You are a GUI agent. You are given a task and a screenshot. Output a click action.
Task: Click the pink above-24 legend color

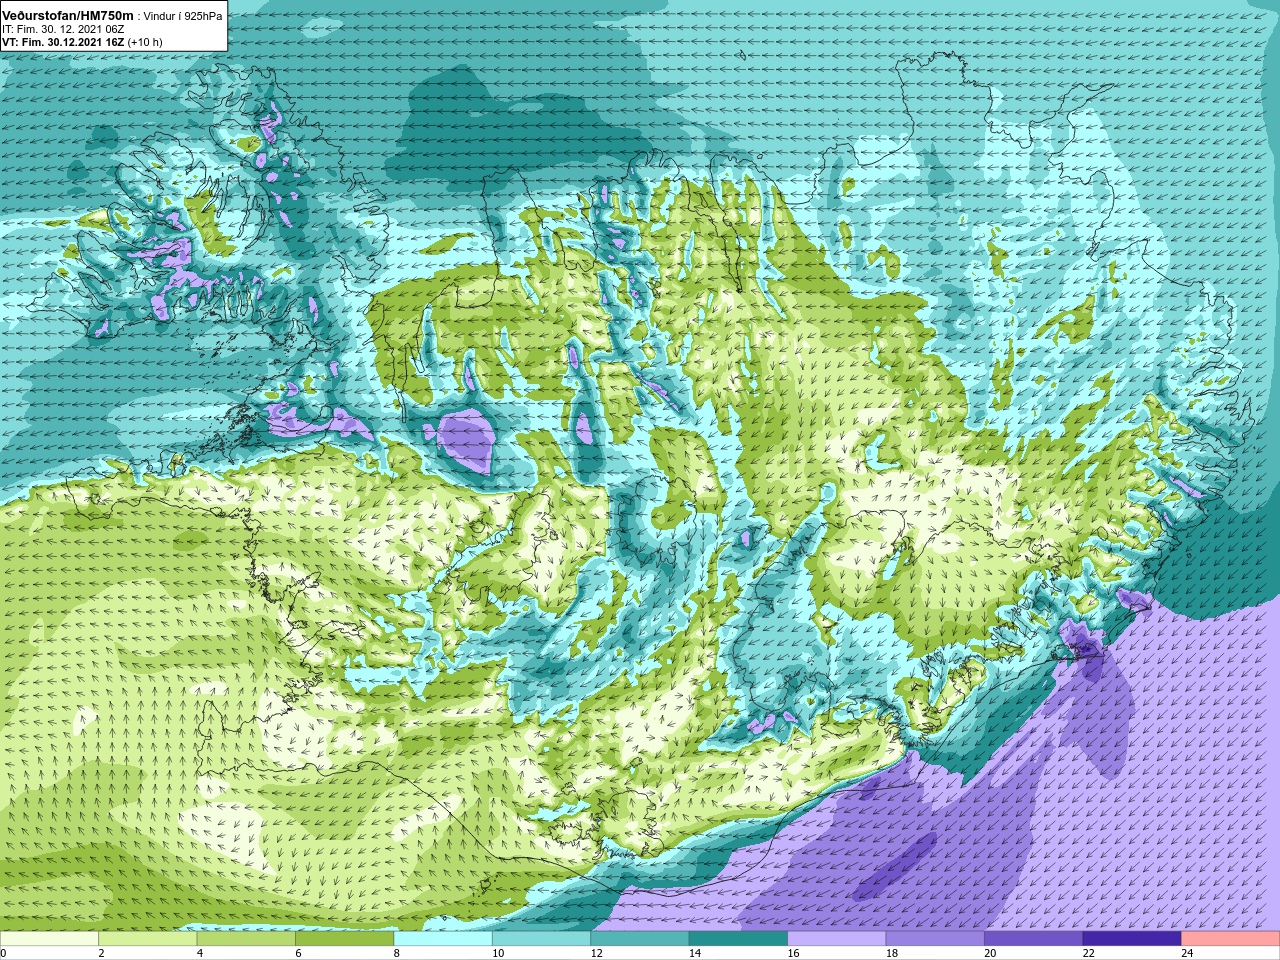click(1231, 939)
